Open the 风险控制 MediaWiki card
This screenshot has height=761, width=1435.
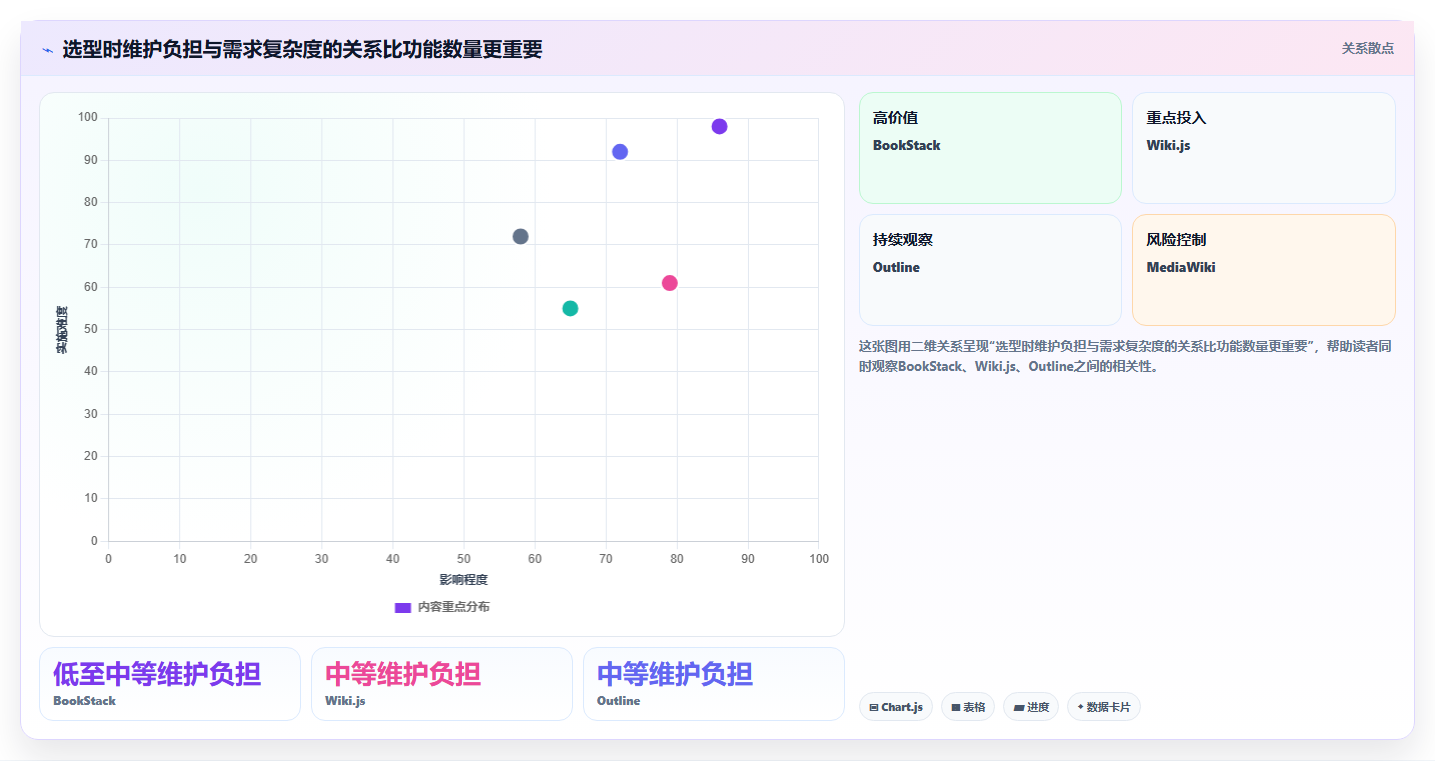(1264, 270)
